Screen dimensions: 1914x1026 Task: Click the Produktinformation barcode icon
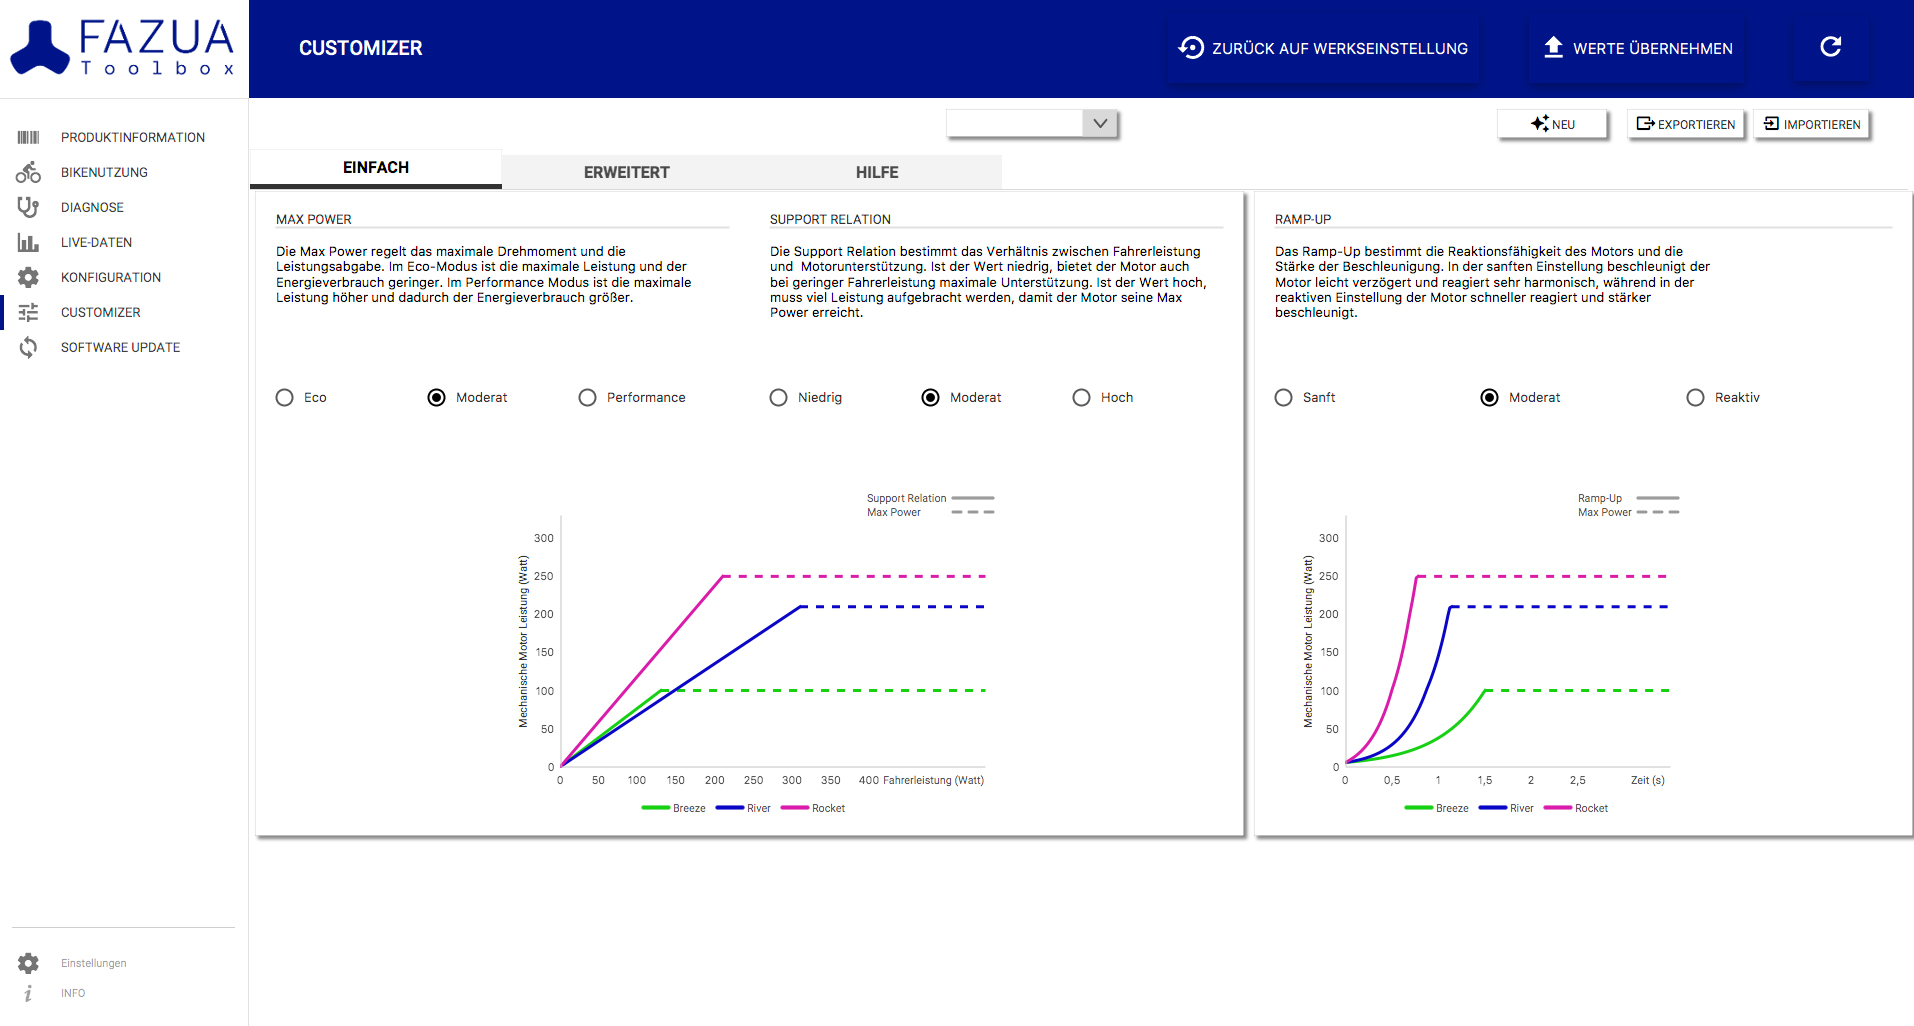pos(28,137)
